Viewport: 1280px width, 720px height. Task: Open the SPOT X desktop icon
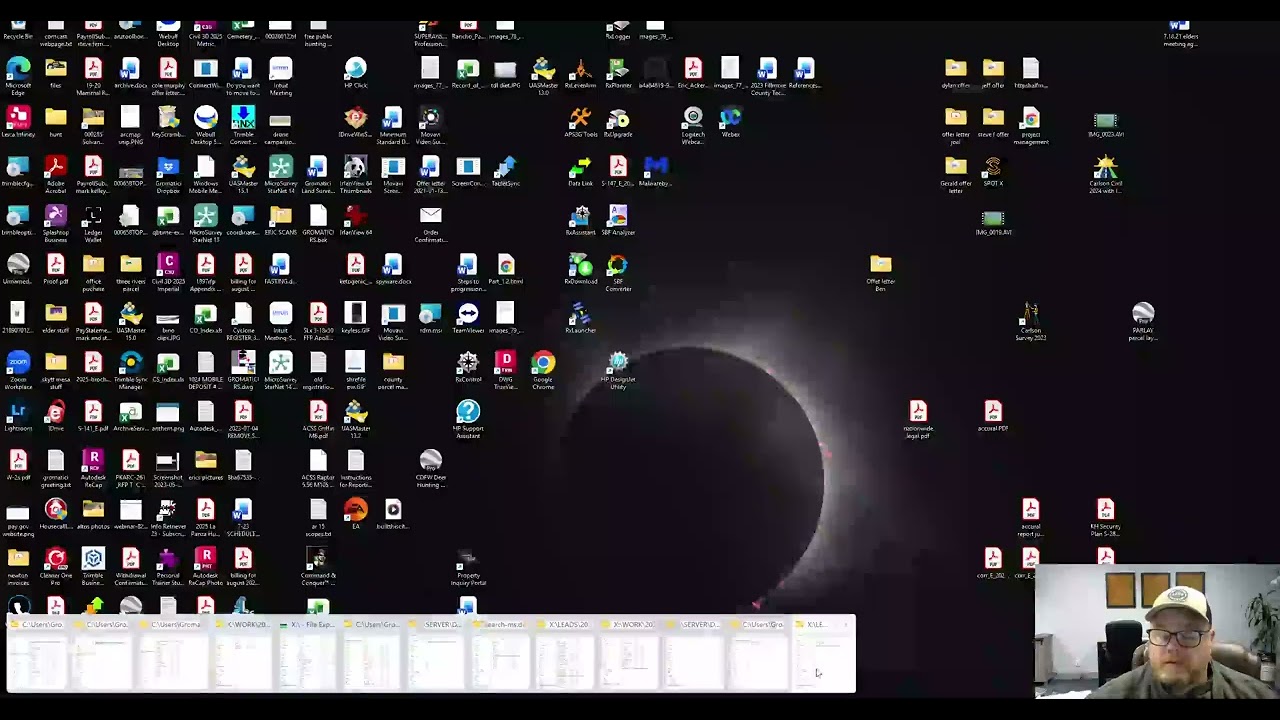click(993, 168)
